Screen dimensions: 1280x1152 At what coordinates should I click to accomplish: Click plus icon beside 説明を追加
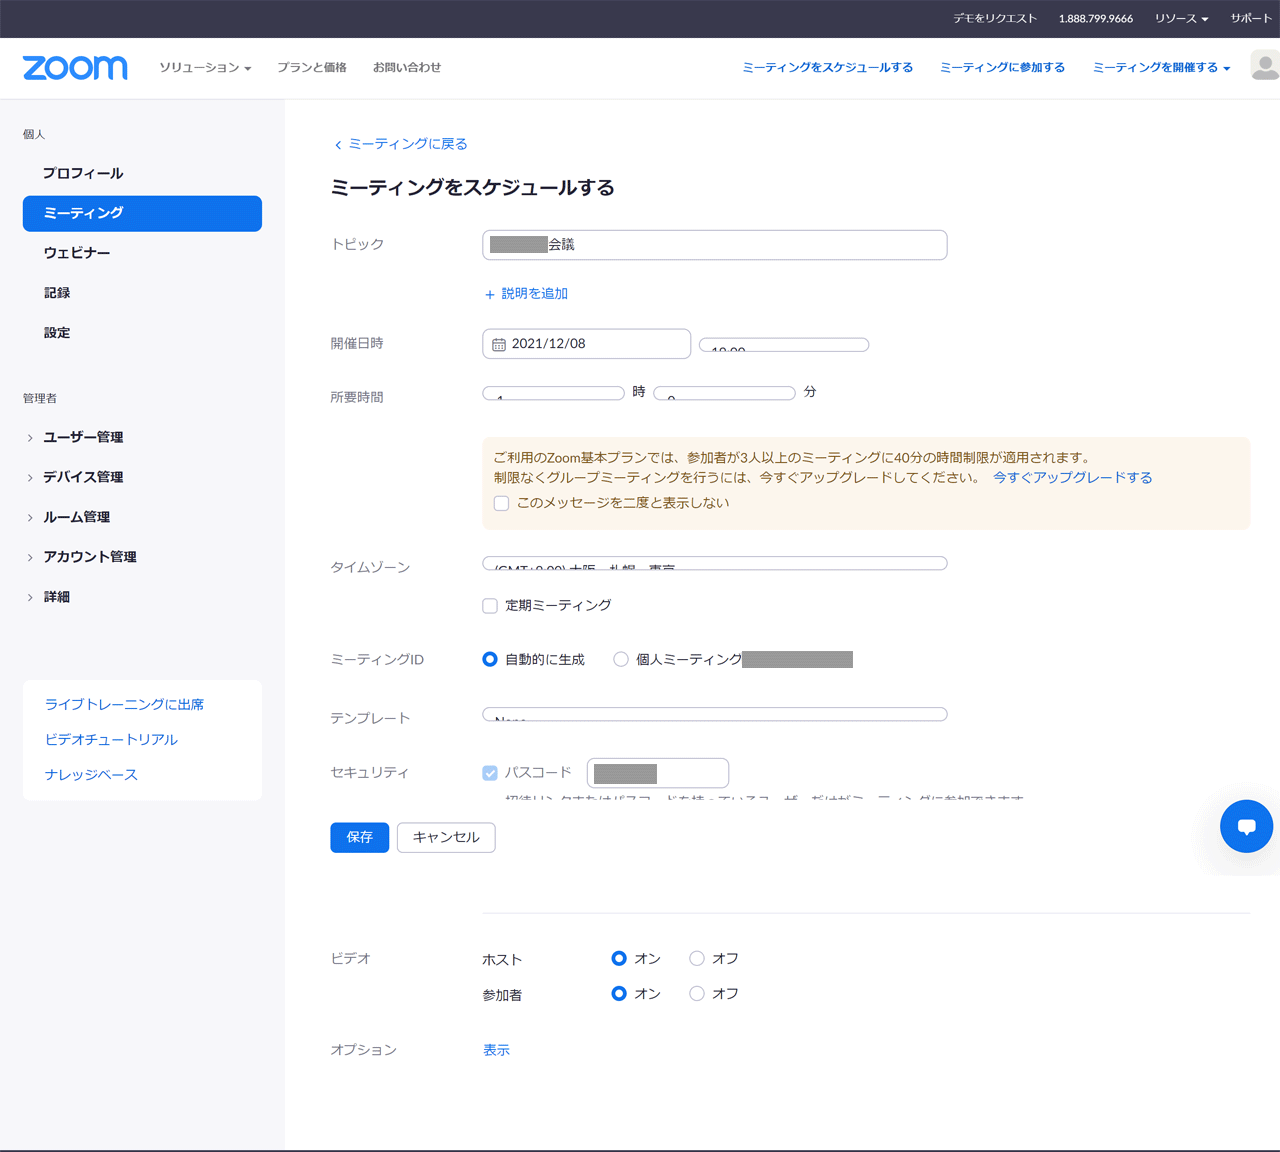pyautogui.click(x=490, y=294)
